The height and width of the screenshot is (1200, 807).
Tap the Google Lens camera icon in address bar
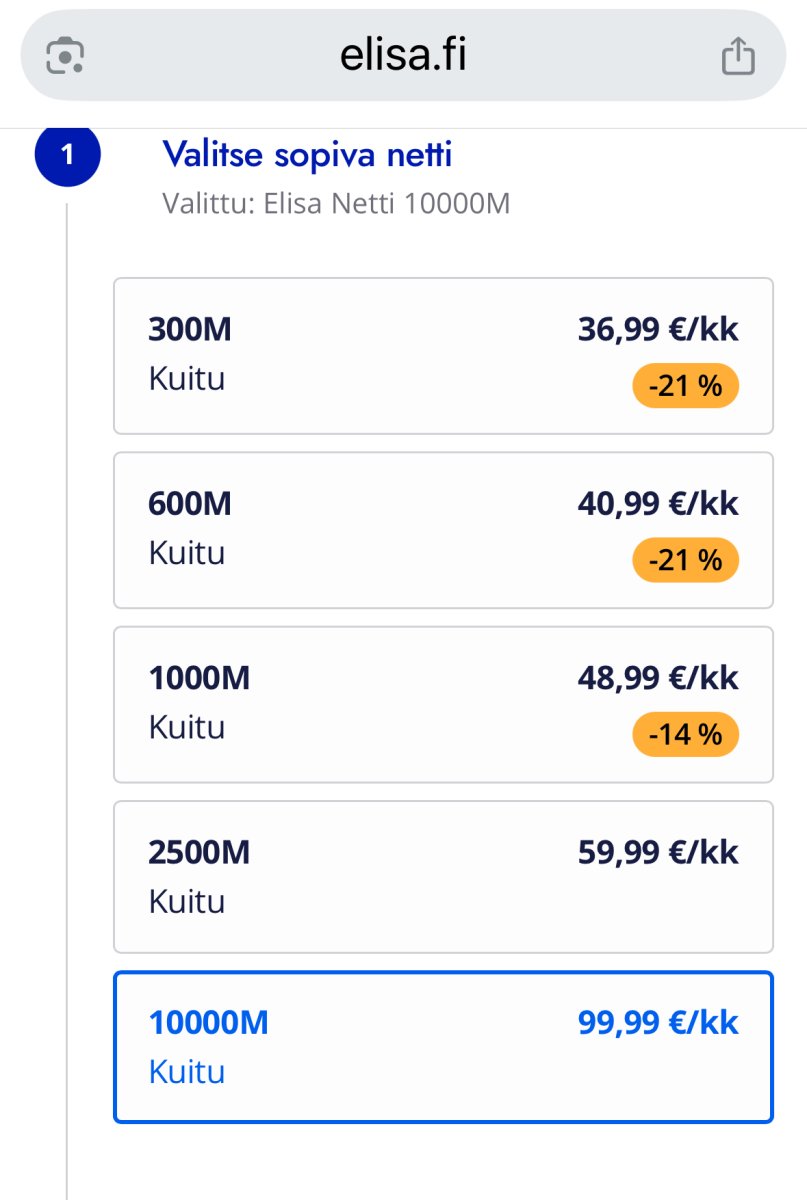(x=65, y=56)
